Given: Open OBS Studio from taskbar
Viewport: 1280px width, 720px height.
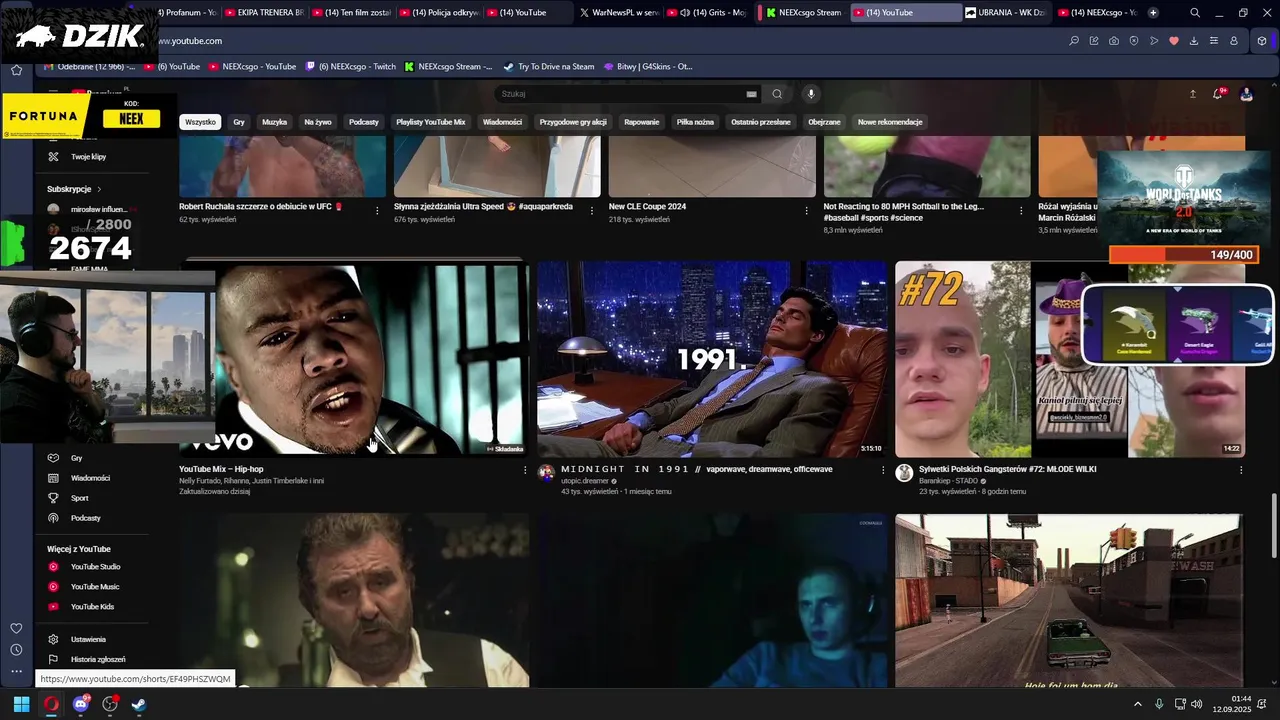Looking at the screenshot, I should click(110, 704).
